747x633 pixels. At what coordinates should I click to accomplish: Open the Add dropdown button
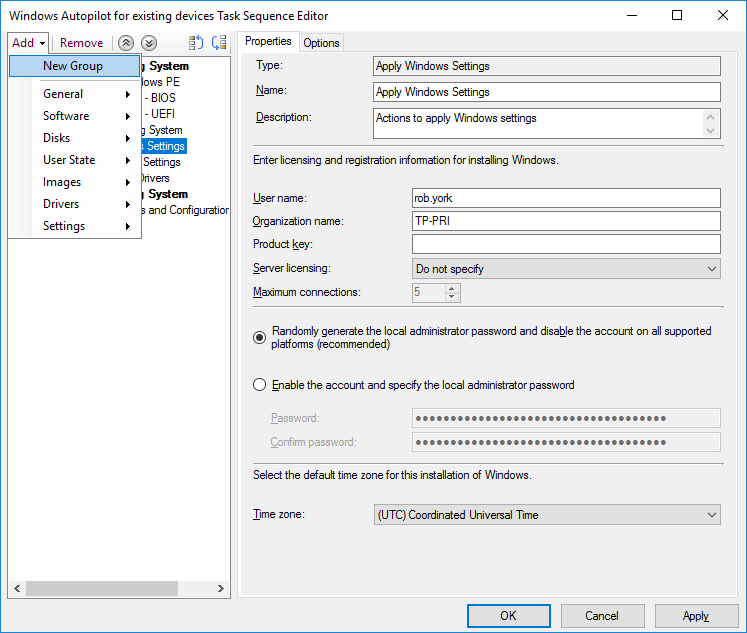coord(28,43)
